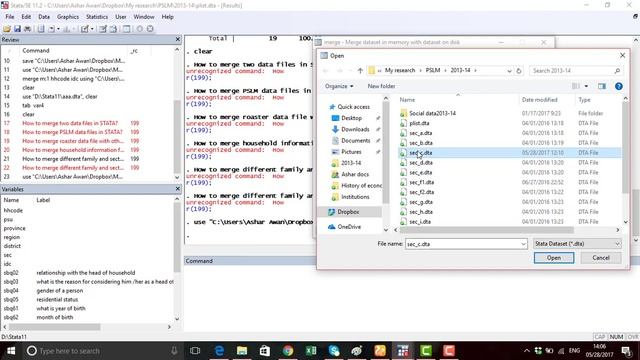Open the Data Editor toolbar icon
Image resolution: width=640 pixels, height=360 pixels.
[x=103, y=29]
